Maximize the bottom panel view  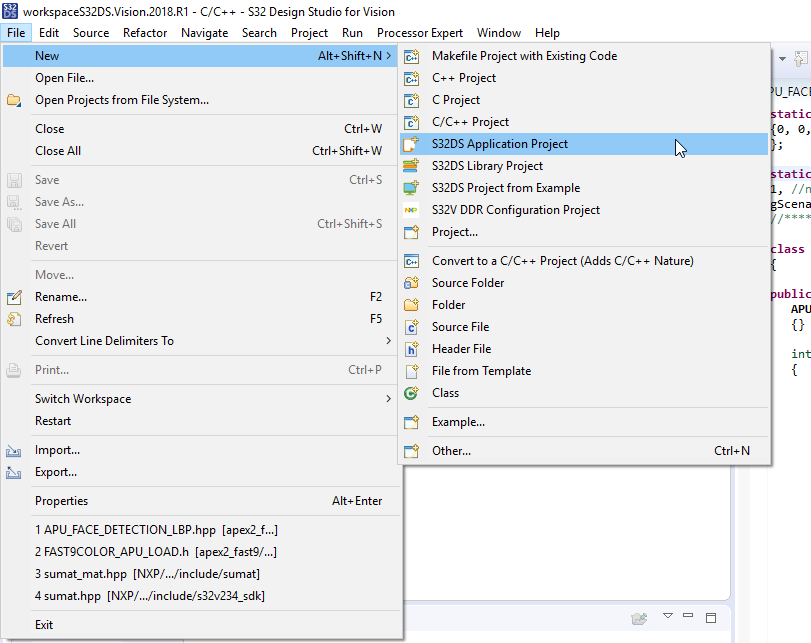(711, 618)
